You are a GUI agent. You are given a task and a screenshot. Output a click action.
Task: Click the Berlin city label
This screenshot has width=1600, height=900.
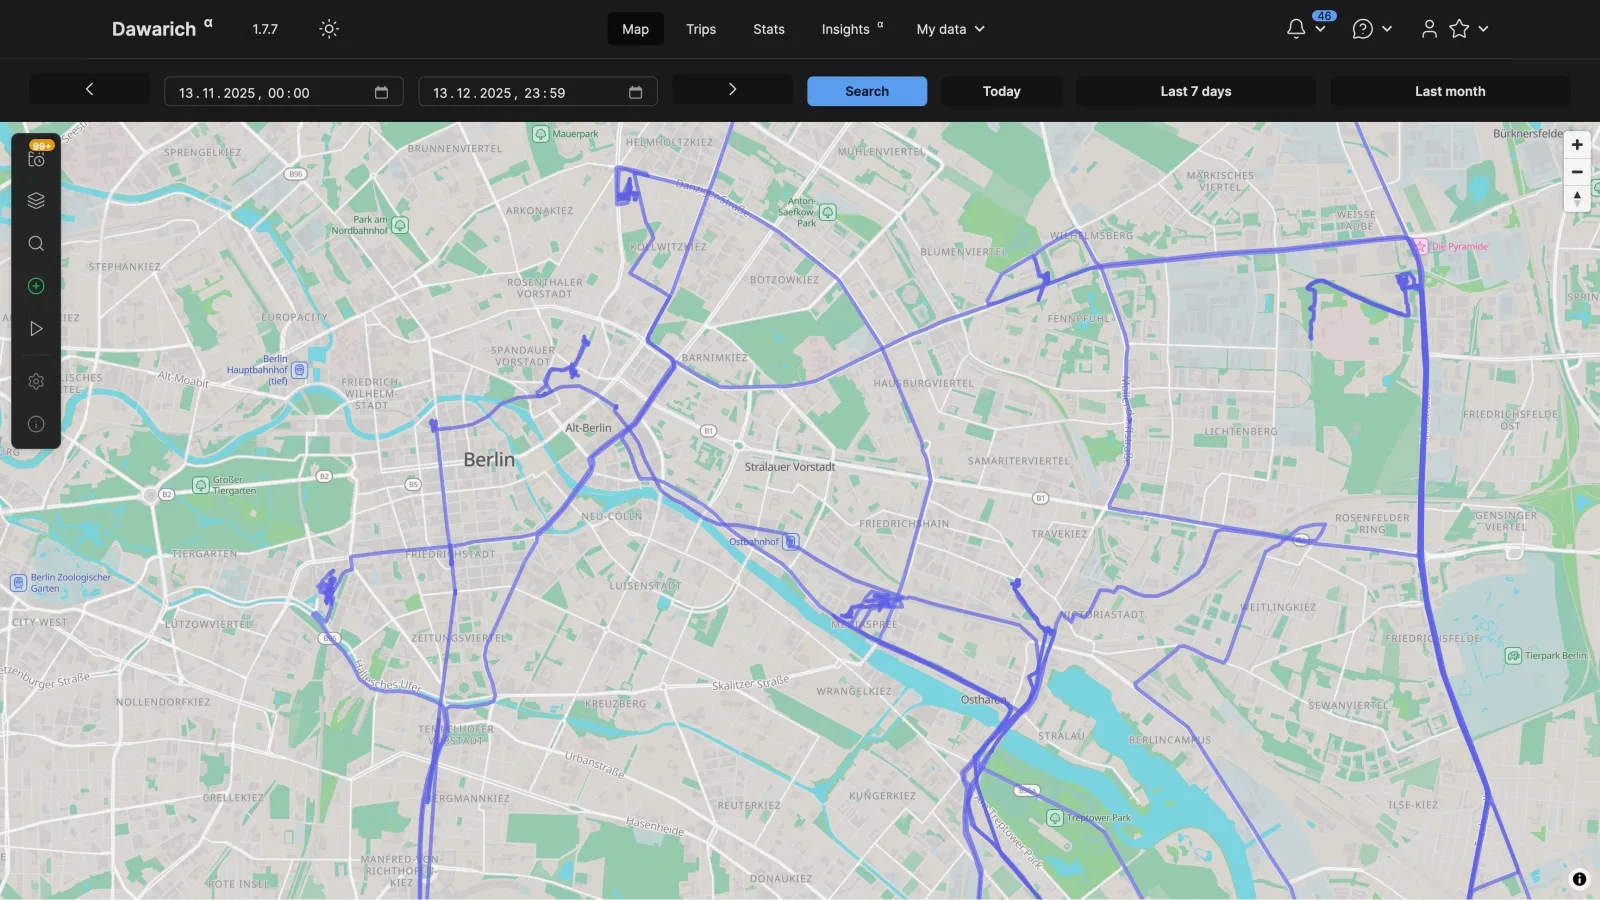[x=489, y=460]
